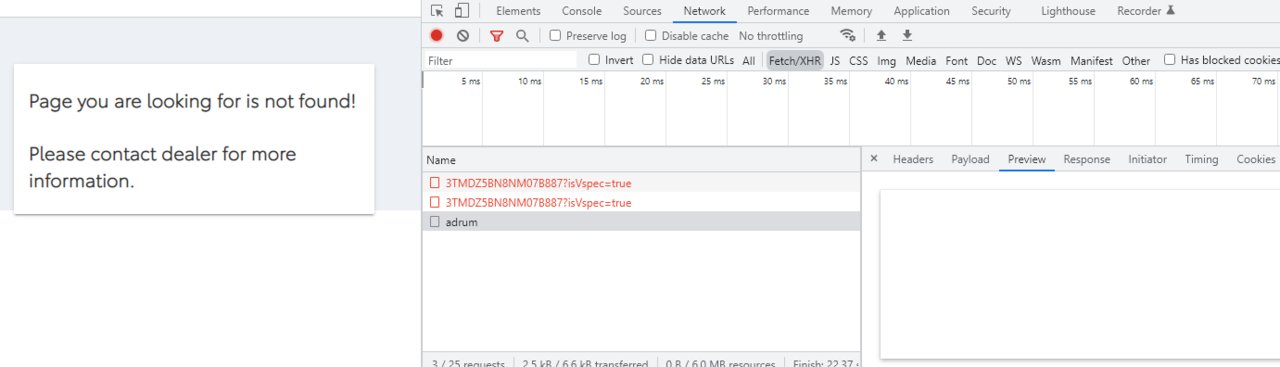Activate the inspect element picker icon

point(437,11)
